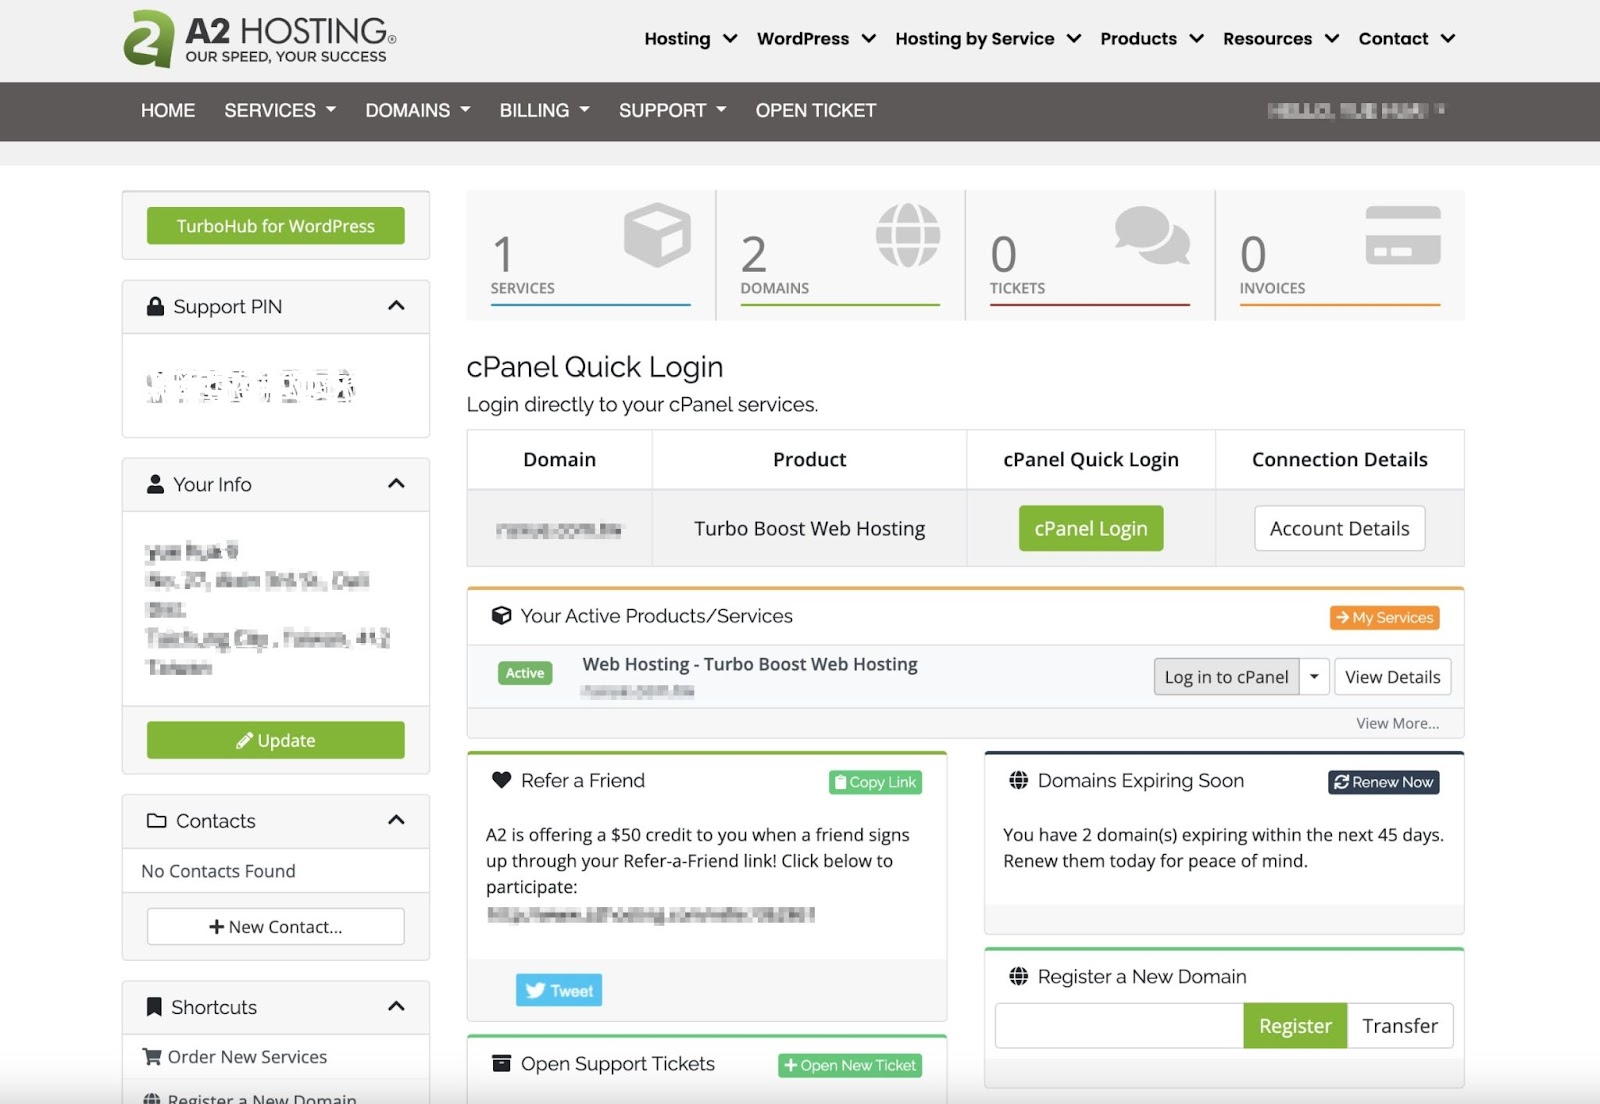Click the Open New Ticket button

click(850, 1066)
